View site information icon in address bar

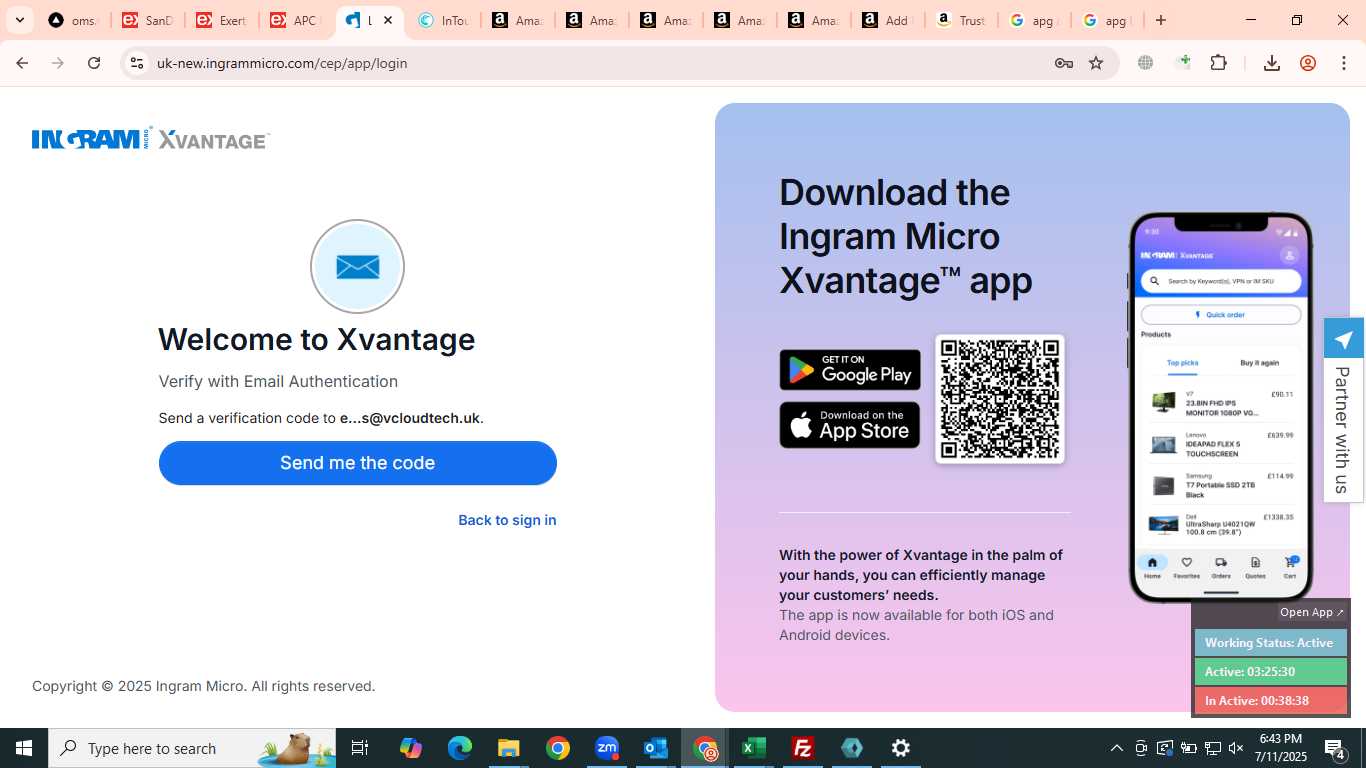(x=137, y=63)
